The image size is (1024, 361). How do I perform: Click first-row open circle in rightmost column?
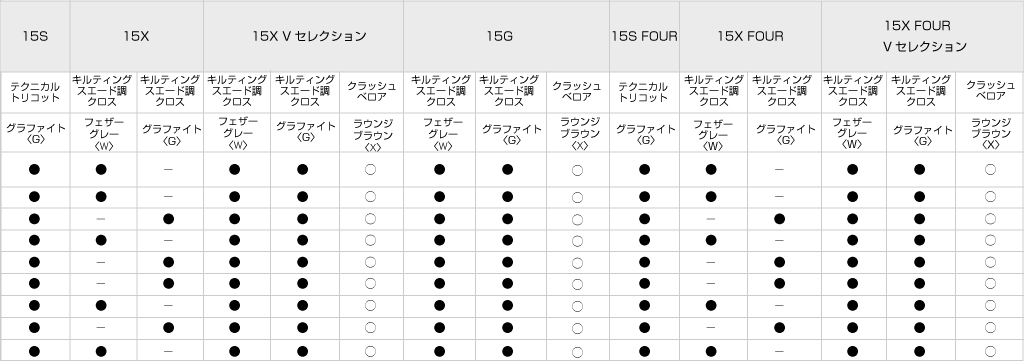pos(990,170)
